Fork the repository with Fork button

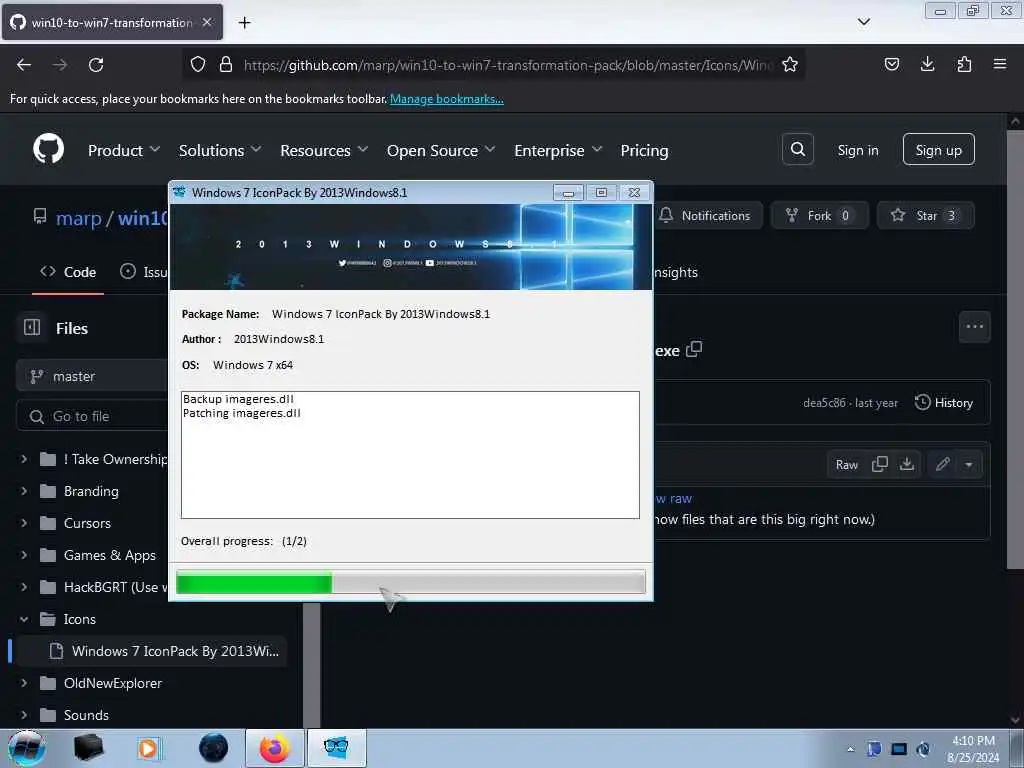(820, 216)
